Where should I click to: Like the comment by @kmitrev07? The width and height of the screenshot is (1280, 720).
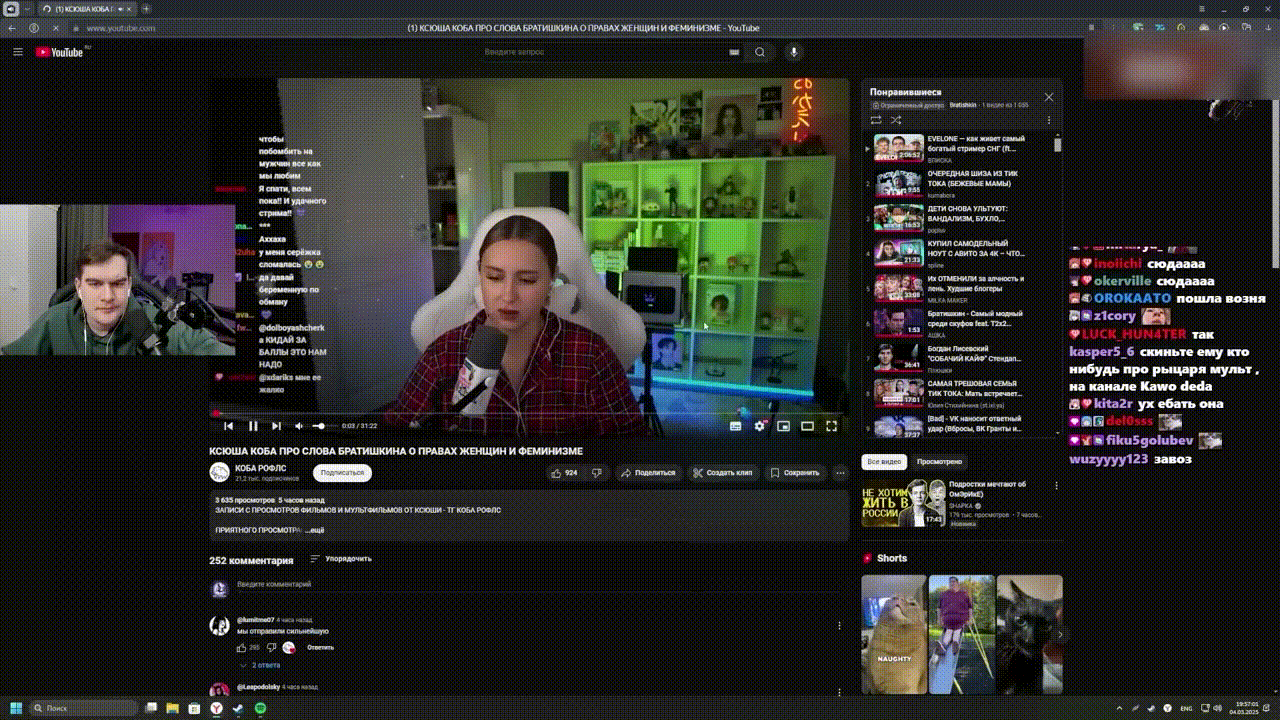241,648
